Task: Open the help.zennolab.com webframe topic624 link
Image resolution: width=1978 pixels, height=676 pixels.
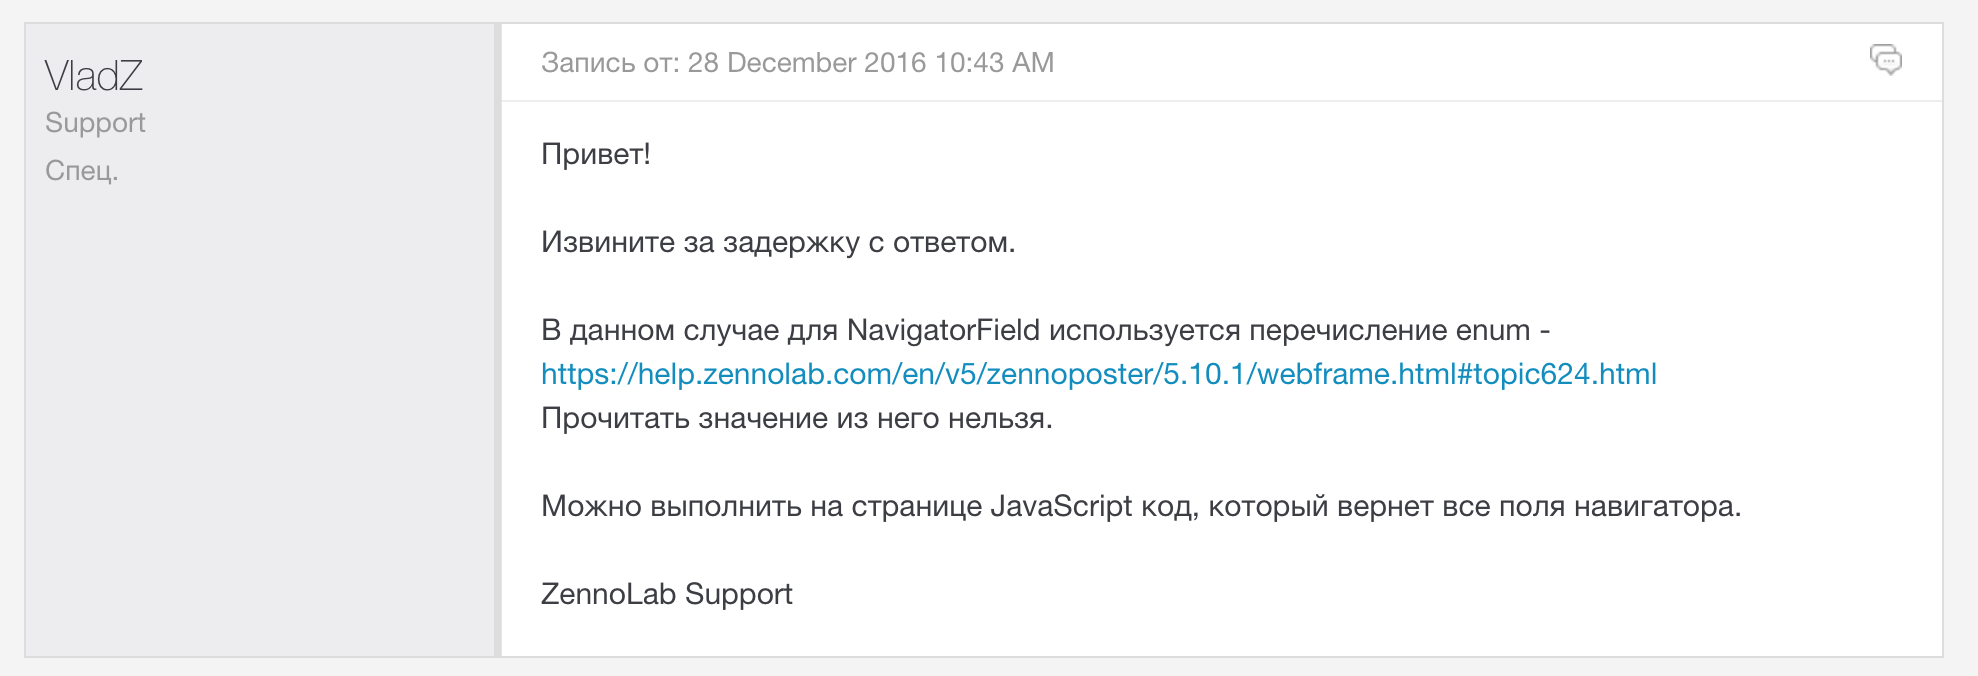Action: click(1099, 374)
